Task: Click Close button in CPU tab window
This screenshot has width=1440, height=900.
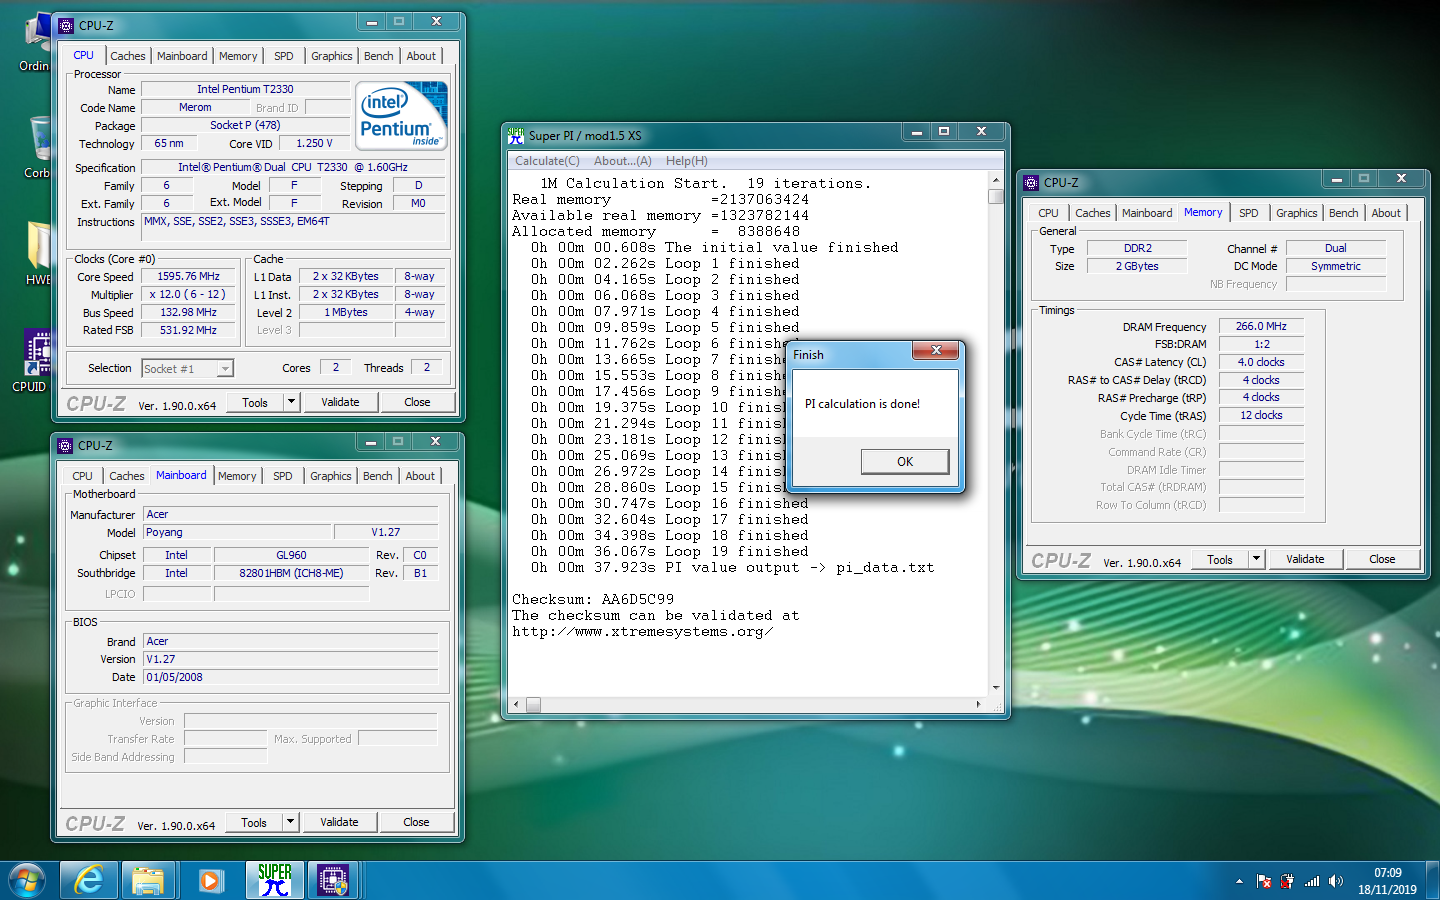Action: (x=417, y=402)
